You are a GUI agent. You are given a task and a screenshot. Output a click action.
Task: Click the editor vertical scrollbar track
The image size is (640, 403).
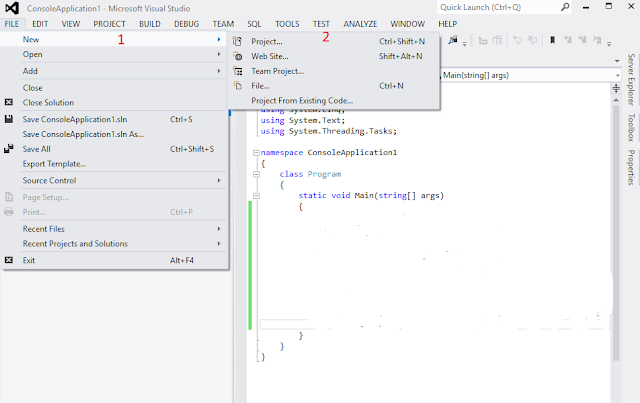[616, 233]
